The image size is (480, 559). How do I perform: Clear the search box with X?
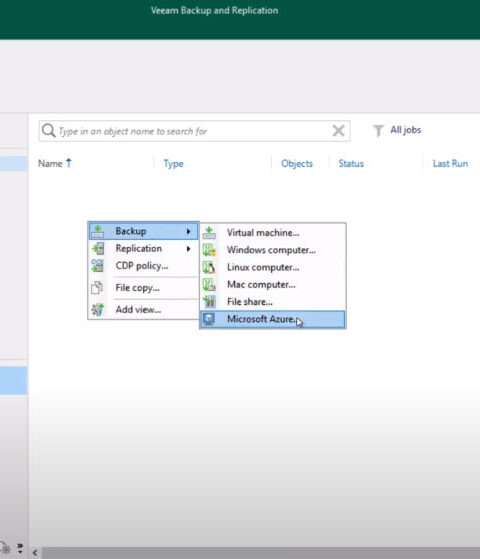point(338,131)
